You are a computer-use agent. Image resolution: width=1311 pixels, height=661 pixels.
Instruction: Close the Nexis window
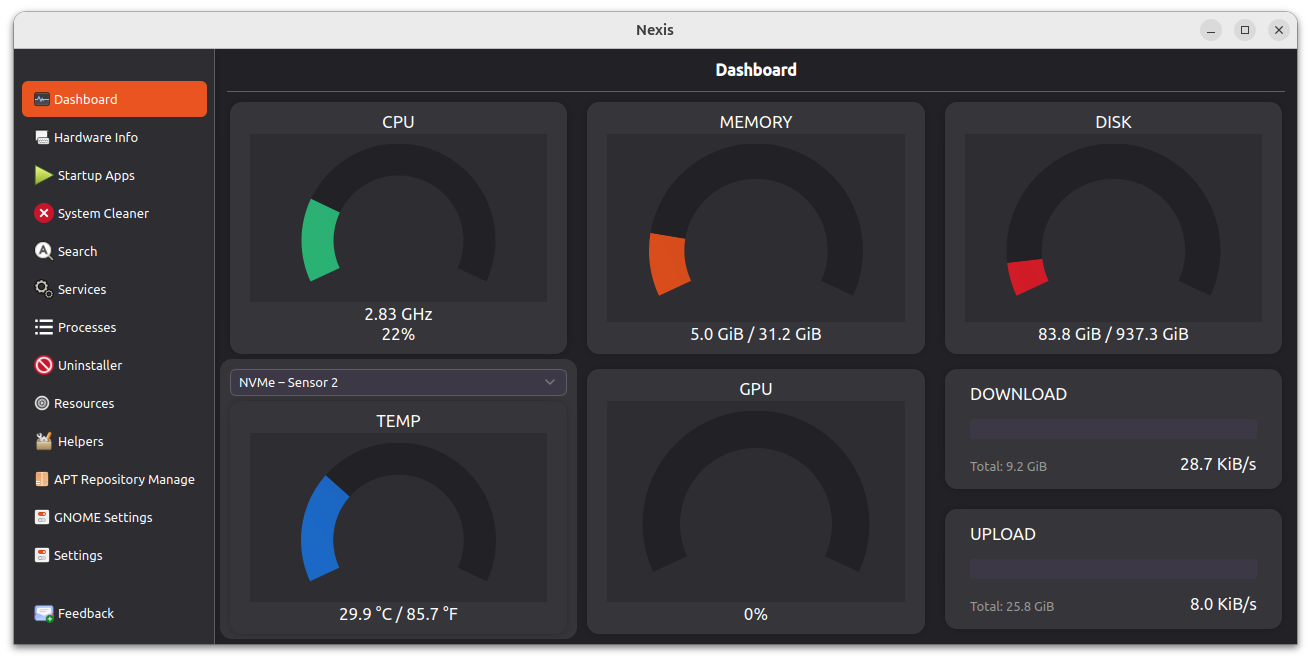(1279, 30)
